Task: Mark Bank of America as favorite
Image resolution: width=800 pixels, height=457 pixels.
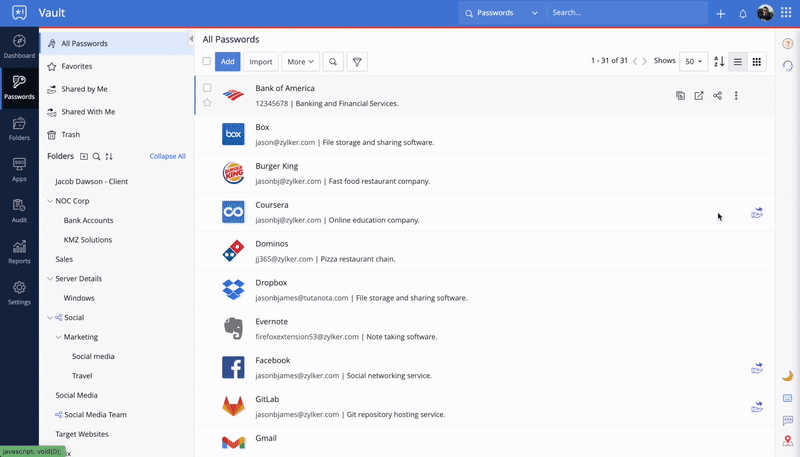Action: [x=207, y=103]
